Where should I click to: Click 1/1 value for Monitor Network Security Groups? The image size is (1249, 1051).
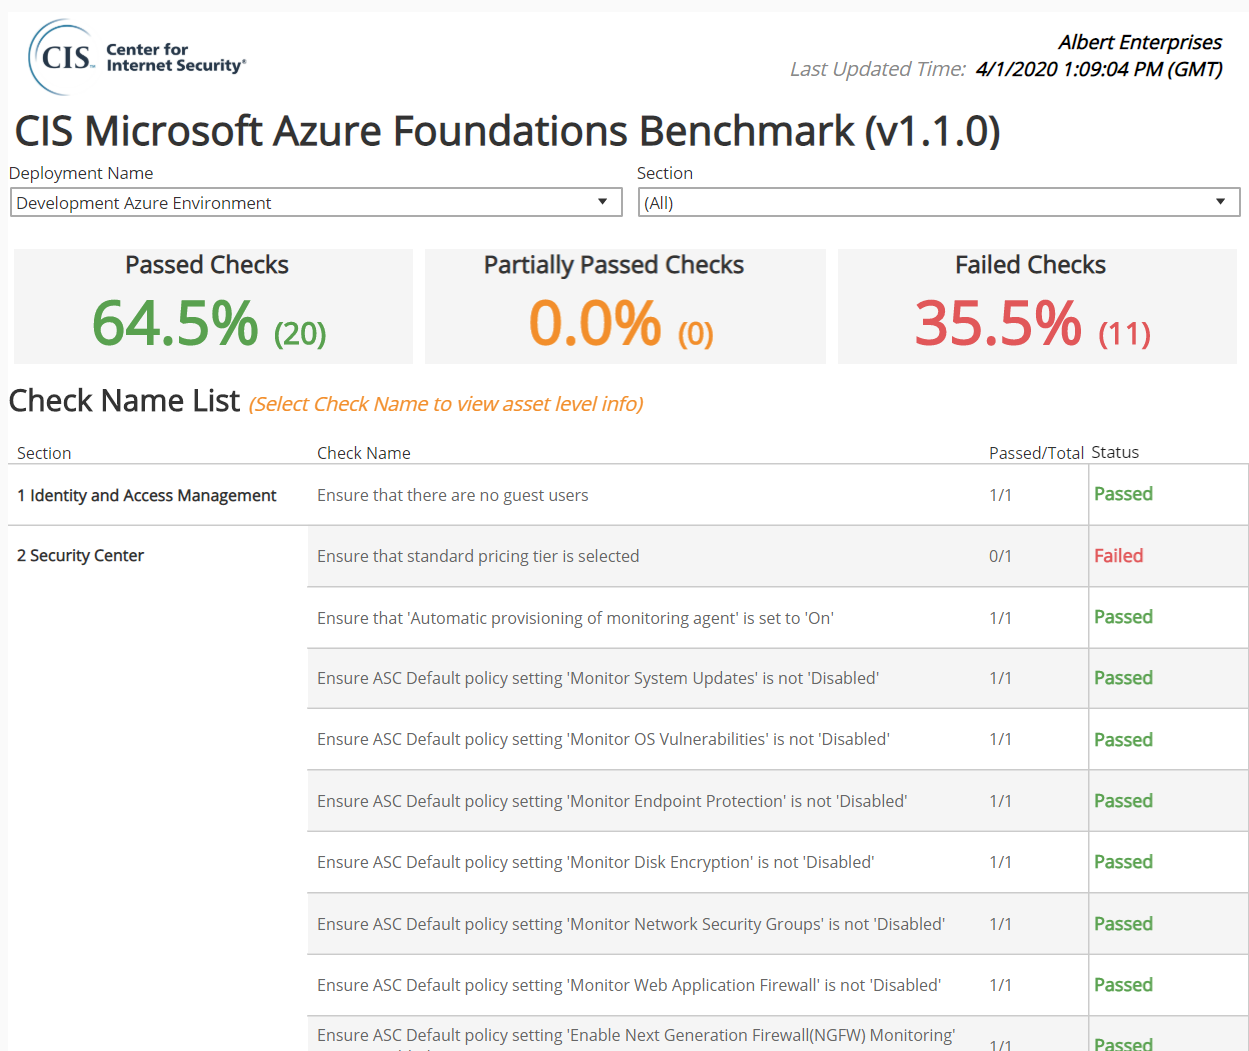pyautogui.click(x=1000, y=924)
